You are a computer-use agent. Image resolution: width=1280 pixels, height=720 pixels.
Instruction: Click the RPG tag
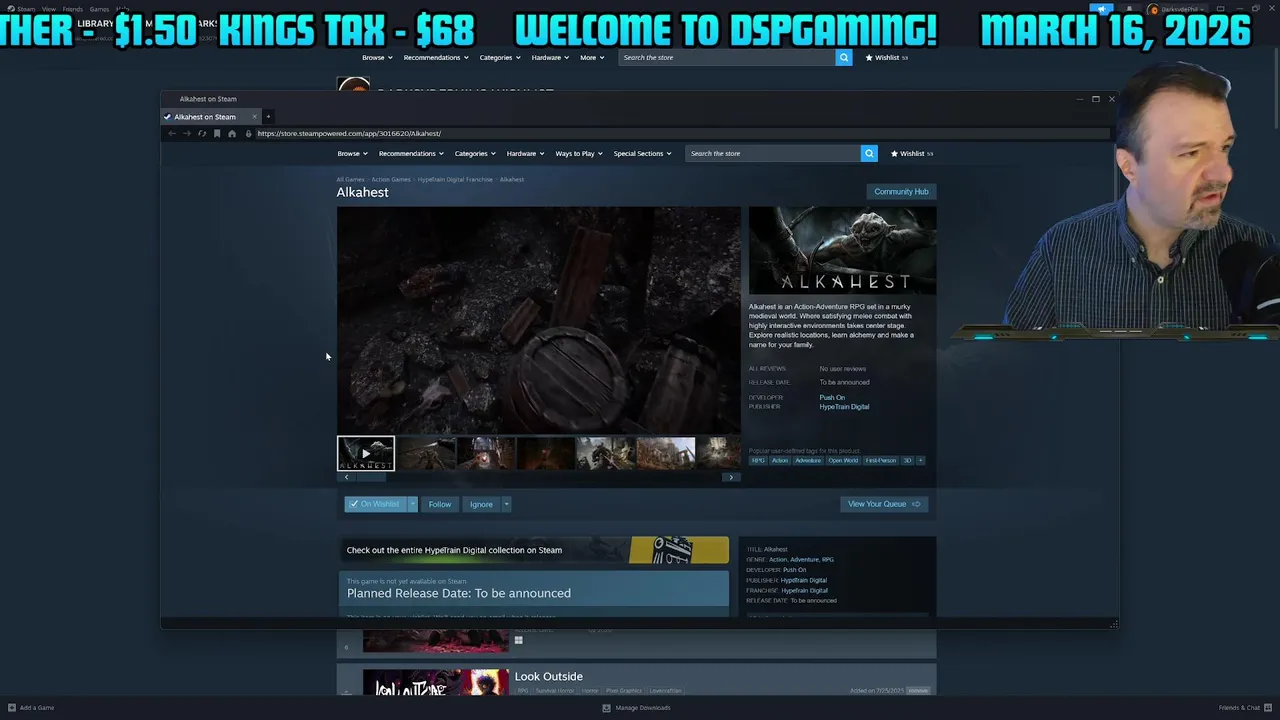point(758,461)
